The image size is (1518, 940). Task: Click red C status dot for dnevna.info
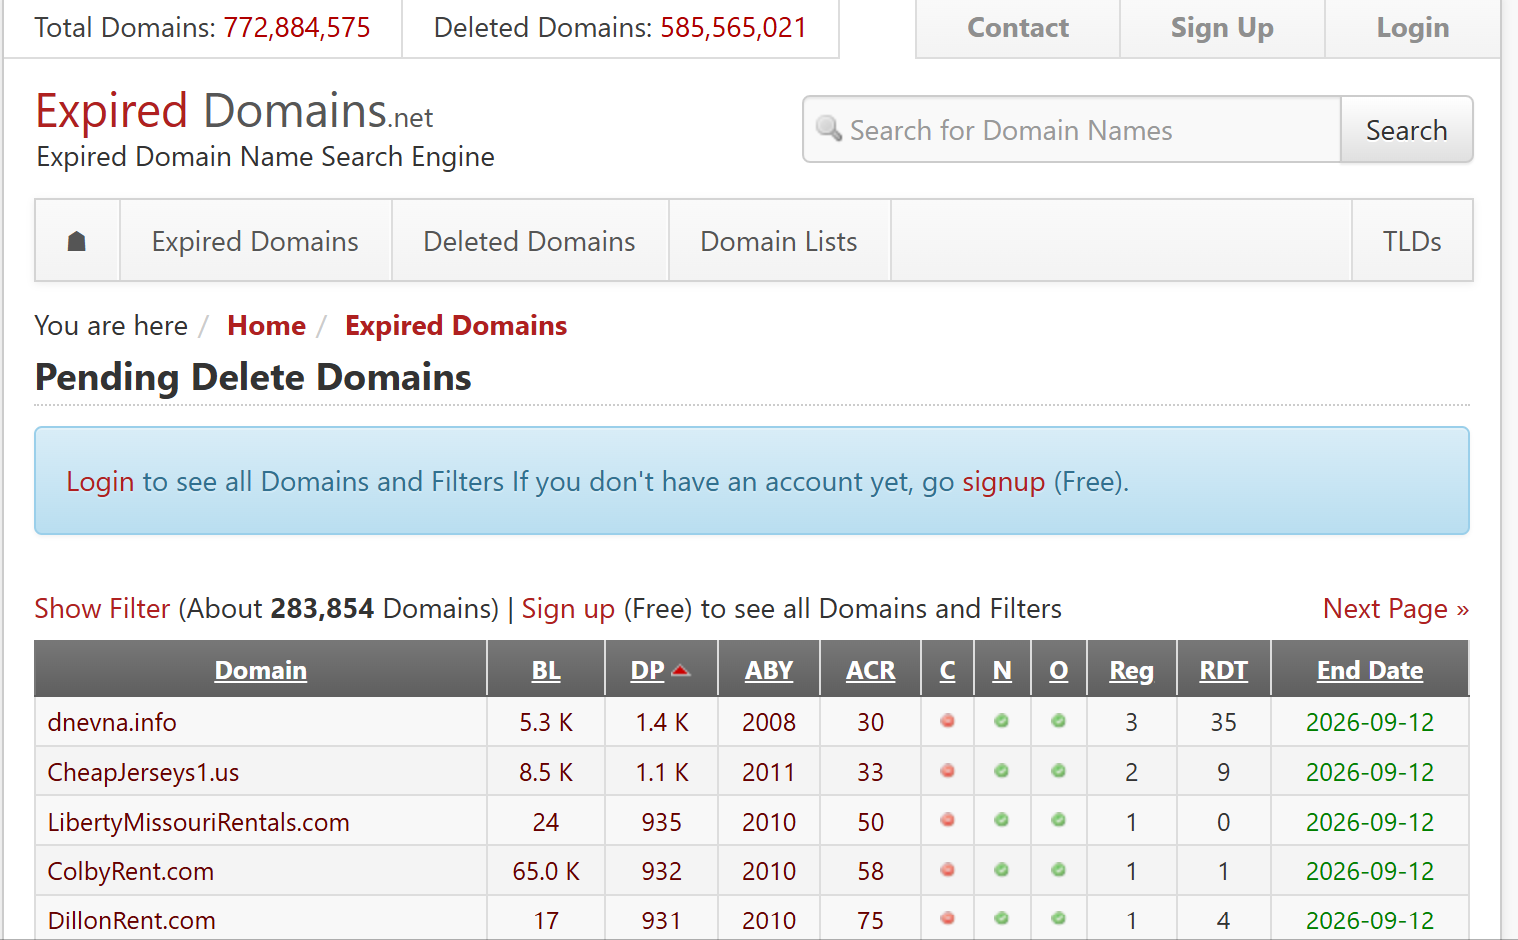coord(948,721)
